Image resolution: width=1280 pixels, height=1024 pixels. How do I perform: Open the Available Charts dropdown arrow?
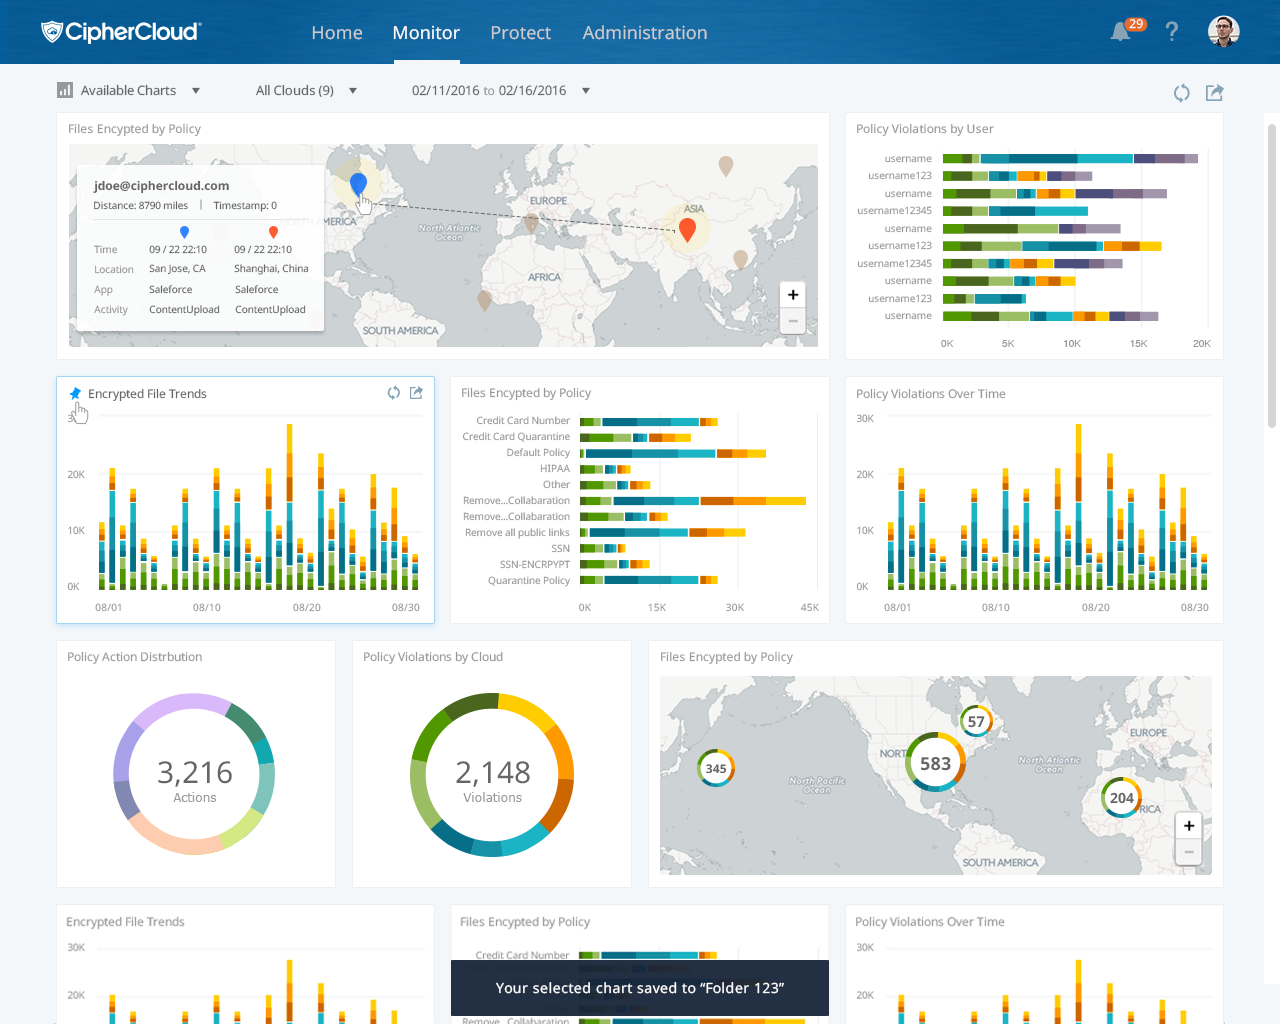pos(196,91)
